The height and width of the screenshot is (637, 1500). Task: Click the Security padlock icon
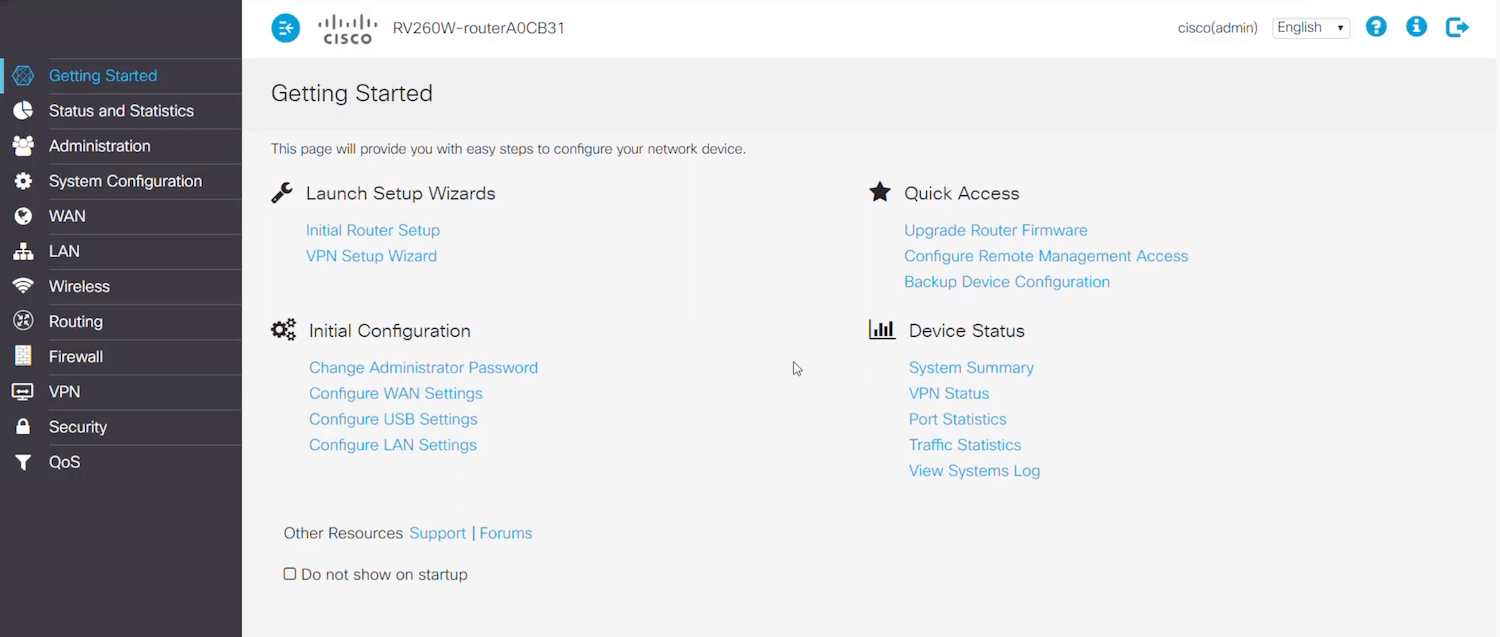[23, 427]
